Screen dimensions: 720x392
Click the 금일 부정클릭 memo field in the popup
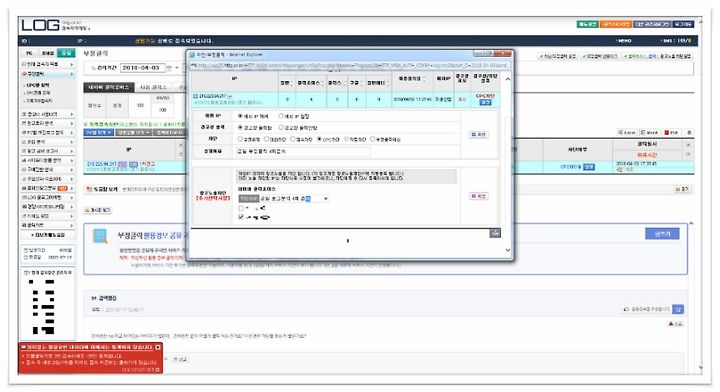click(303, 151)
